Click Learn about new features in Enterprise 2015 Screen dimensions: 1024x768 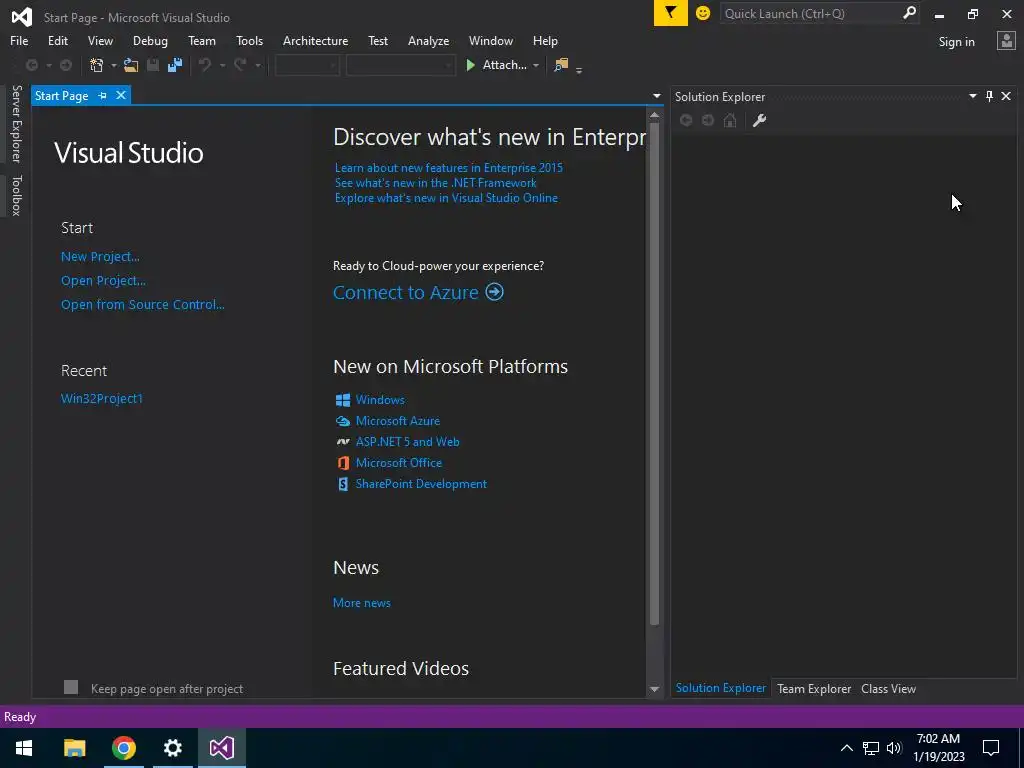[449, 168]
